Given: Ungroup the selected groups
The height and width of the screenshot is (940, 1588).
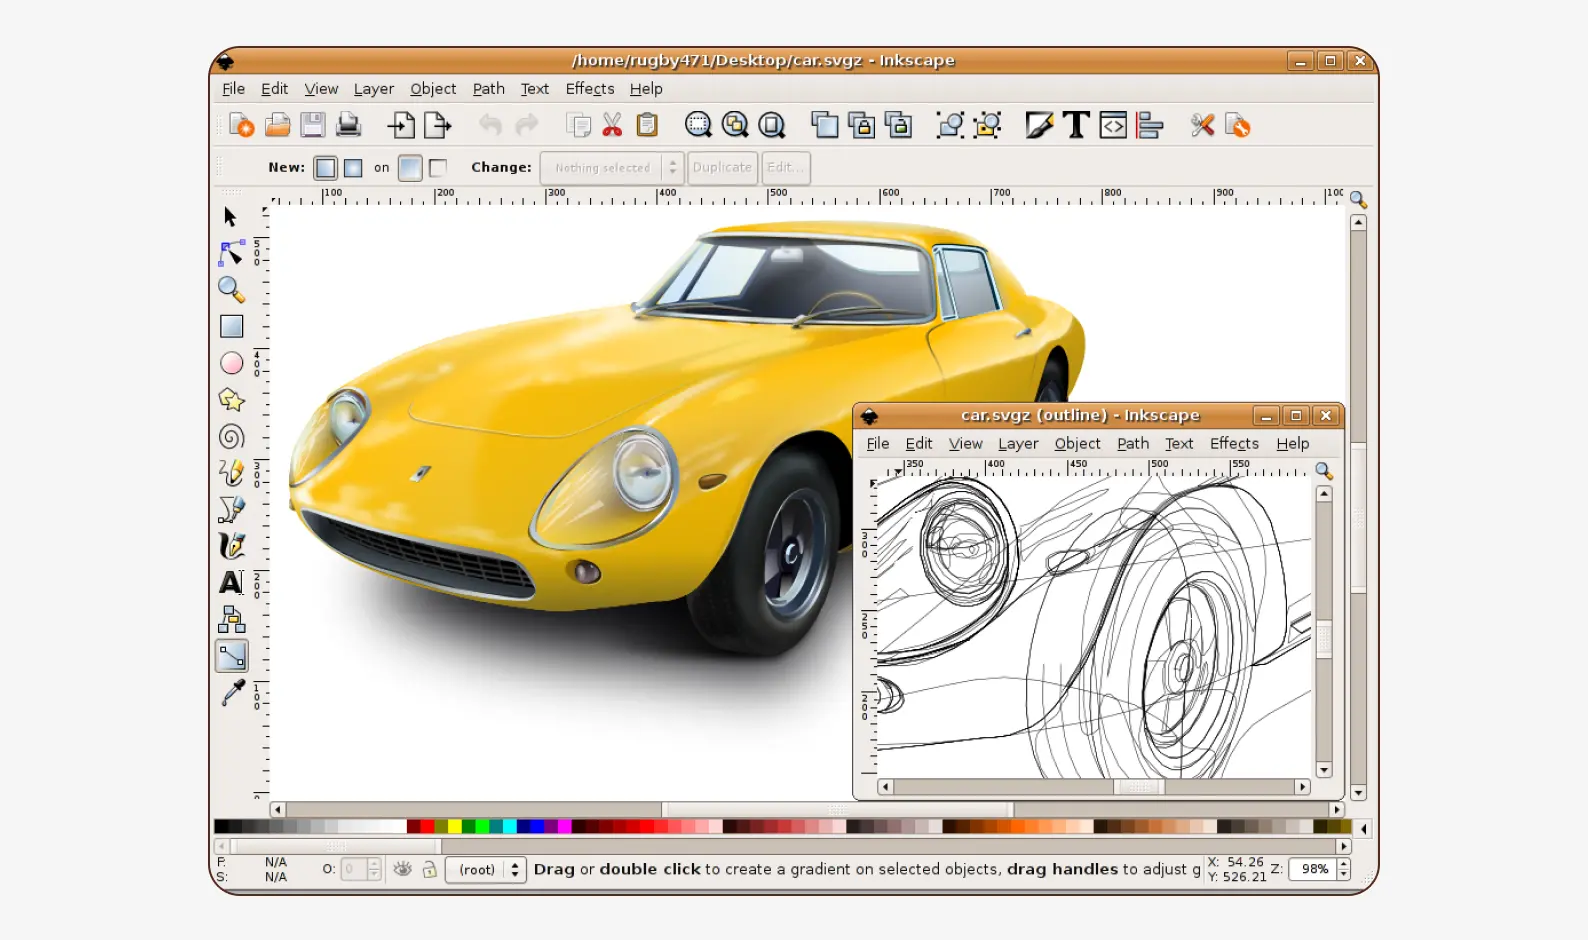Looking at the screenshot, I should click(x=987, y=125).
